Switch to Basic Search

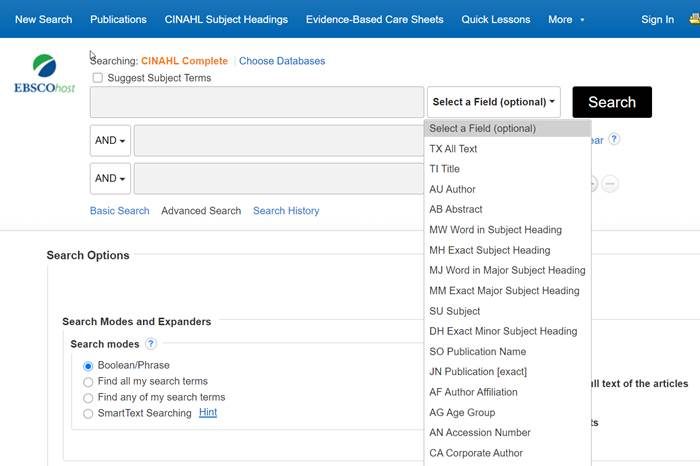[x=120, y=211]
